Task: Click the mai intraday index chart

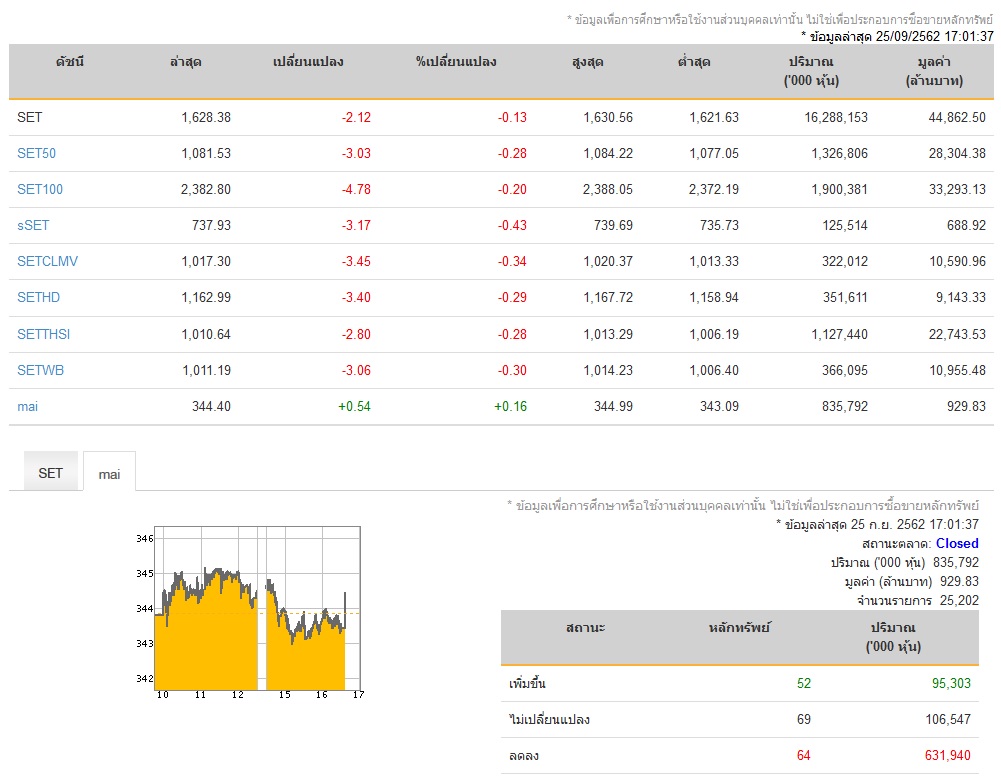Action: coord(250,612)
